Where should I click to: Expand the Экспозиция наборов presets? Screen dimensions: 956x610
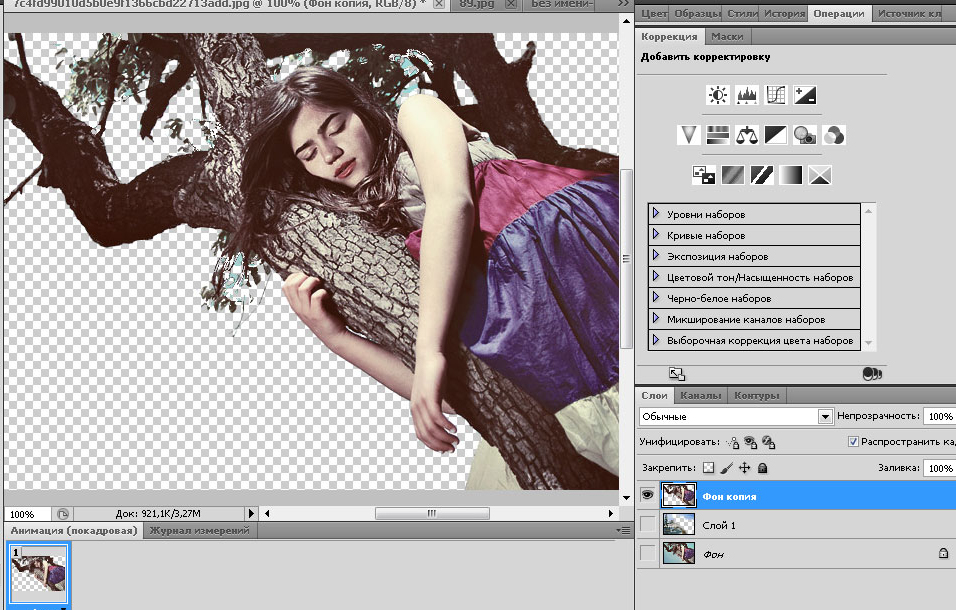656,255
